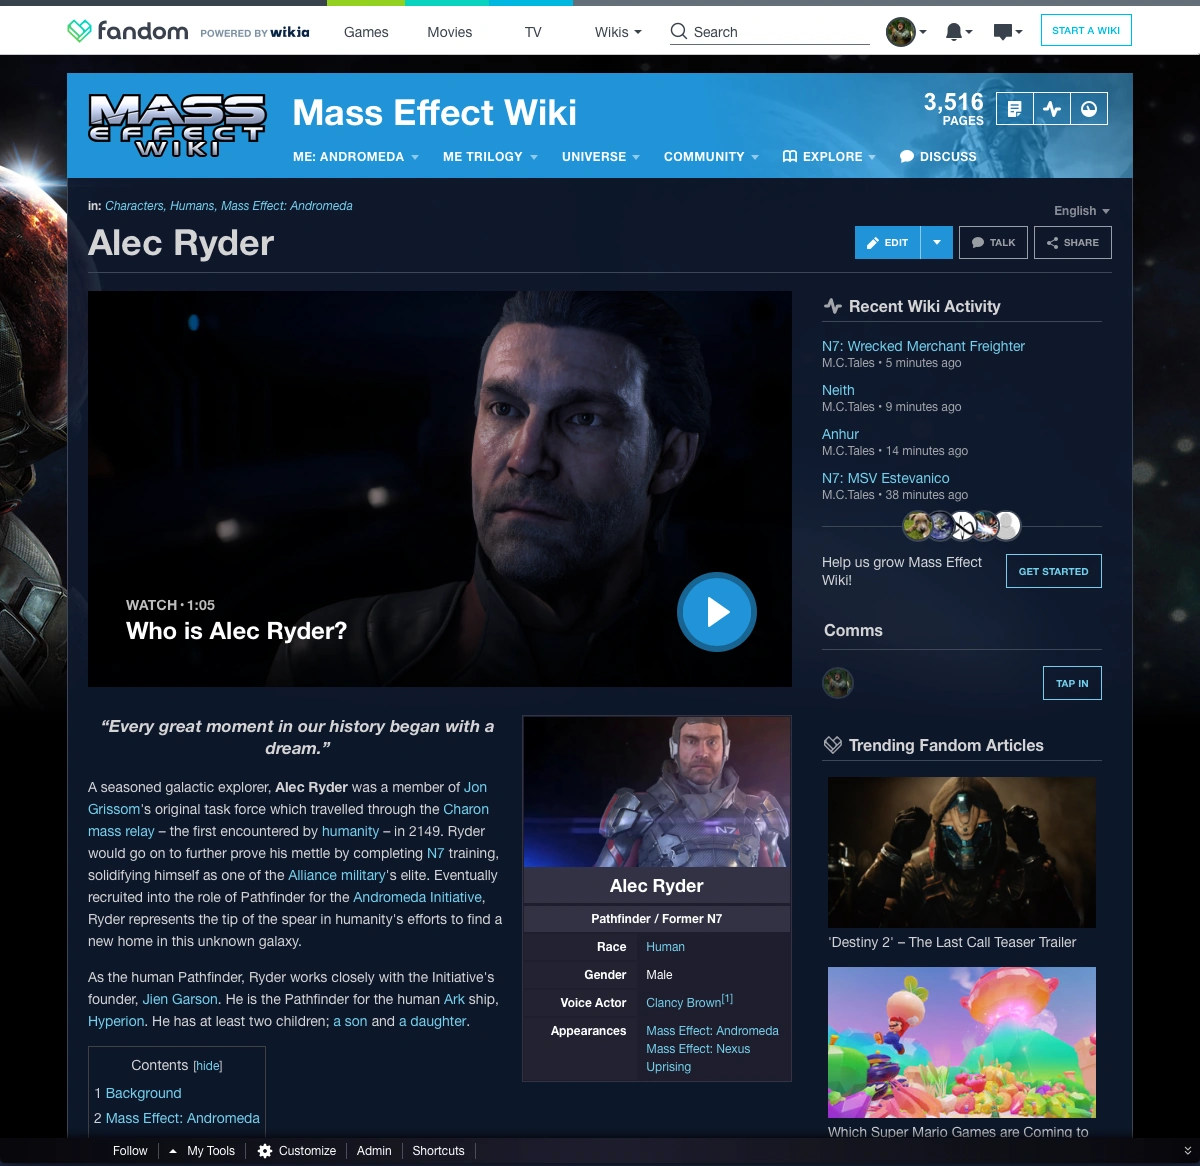1200x1166 pixels.
Task: Play the Who is Alec Ryder video
Action: [717, 611]
